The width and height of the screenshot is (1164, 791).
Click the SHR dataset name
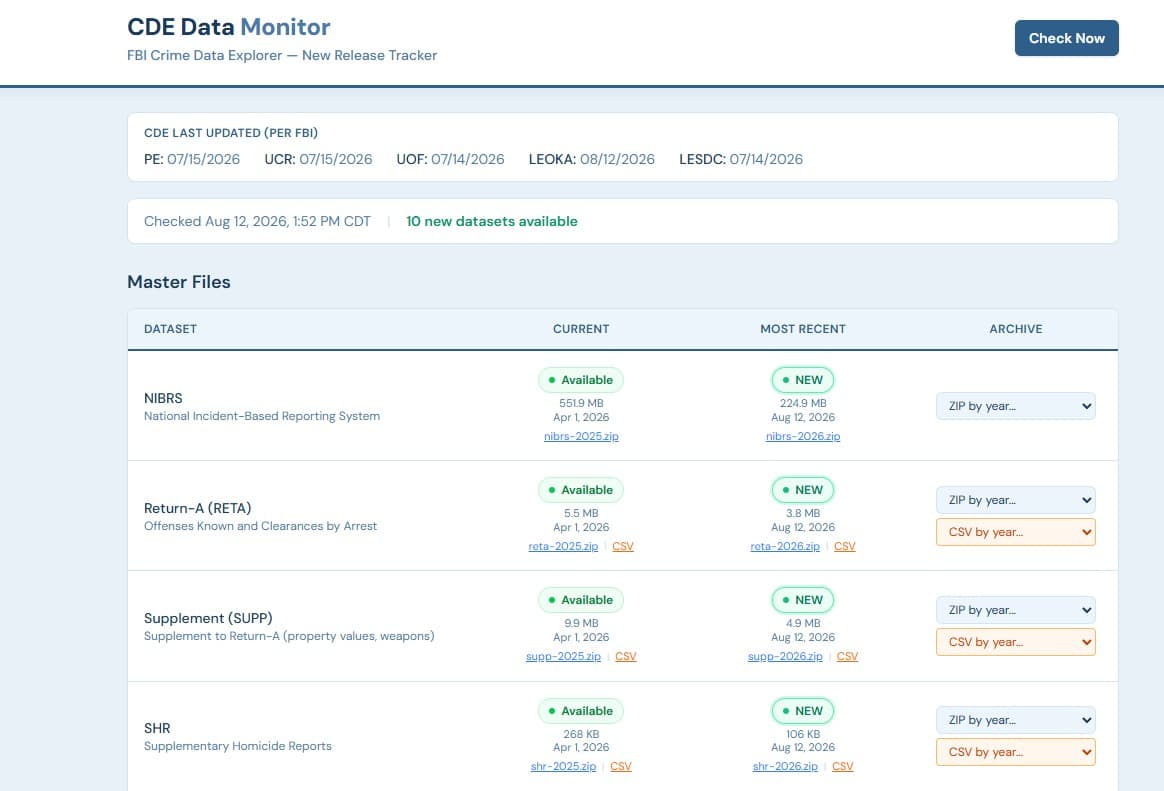click(x=157, y=728)
